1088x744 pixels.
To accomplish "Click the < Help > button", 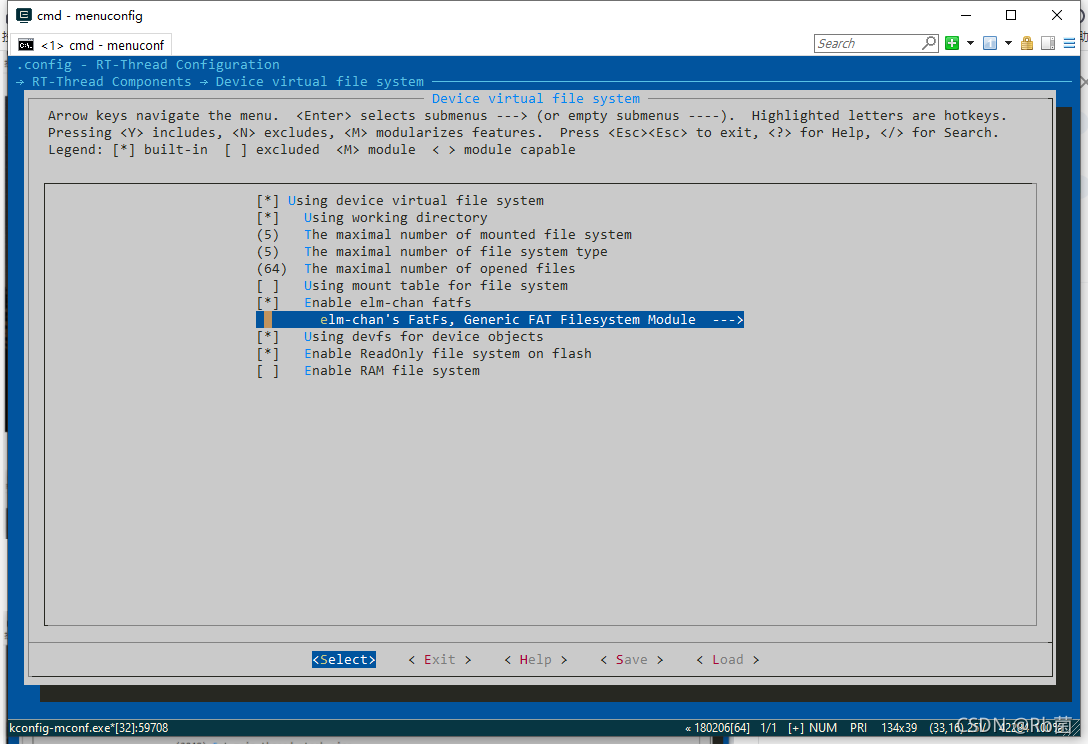I will click(x=536, y=659).
